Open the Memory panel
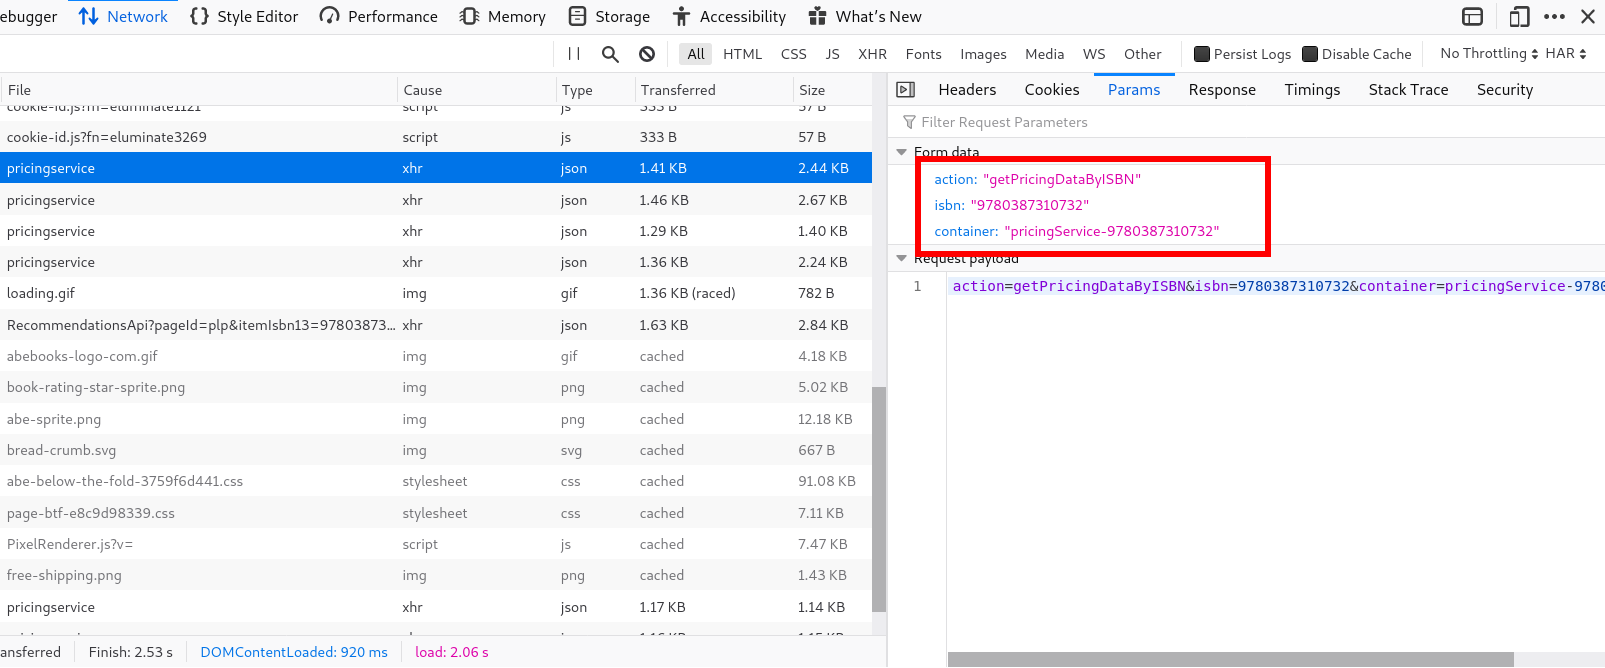 (x=502, y=16)
